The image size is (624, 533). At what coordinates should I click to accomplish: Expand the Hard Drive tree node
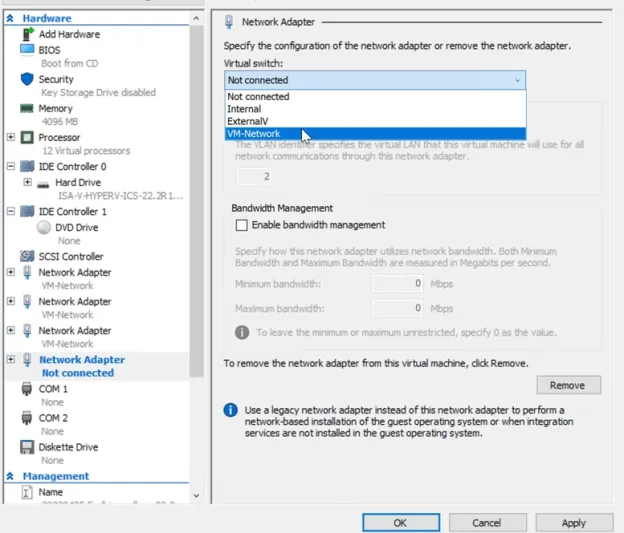[x=27, y=182]
